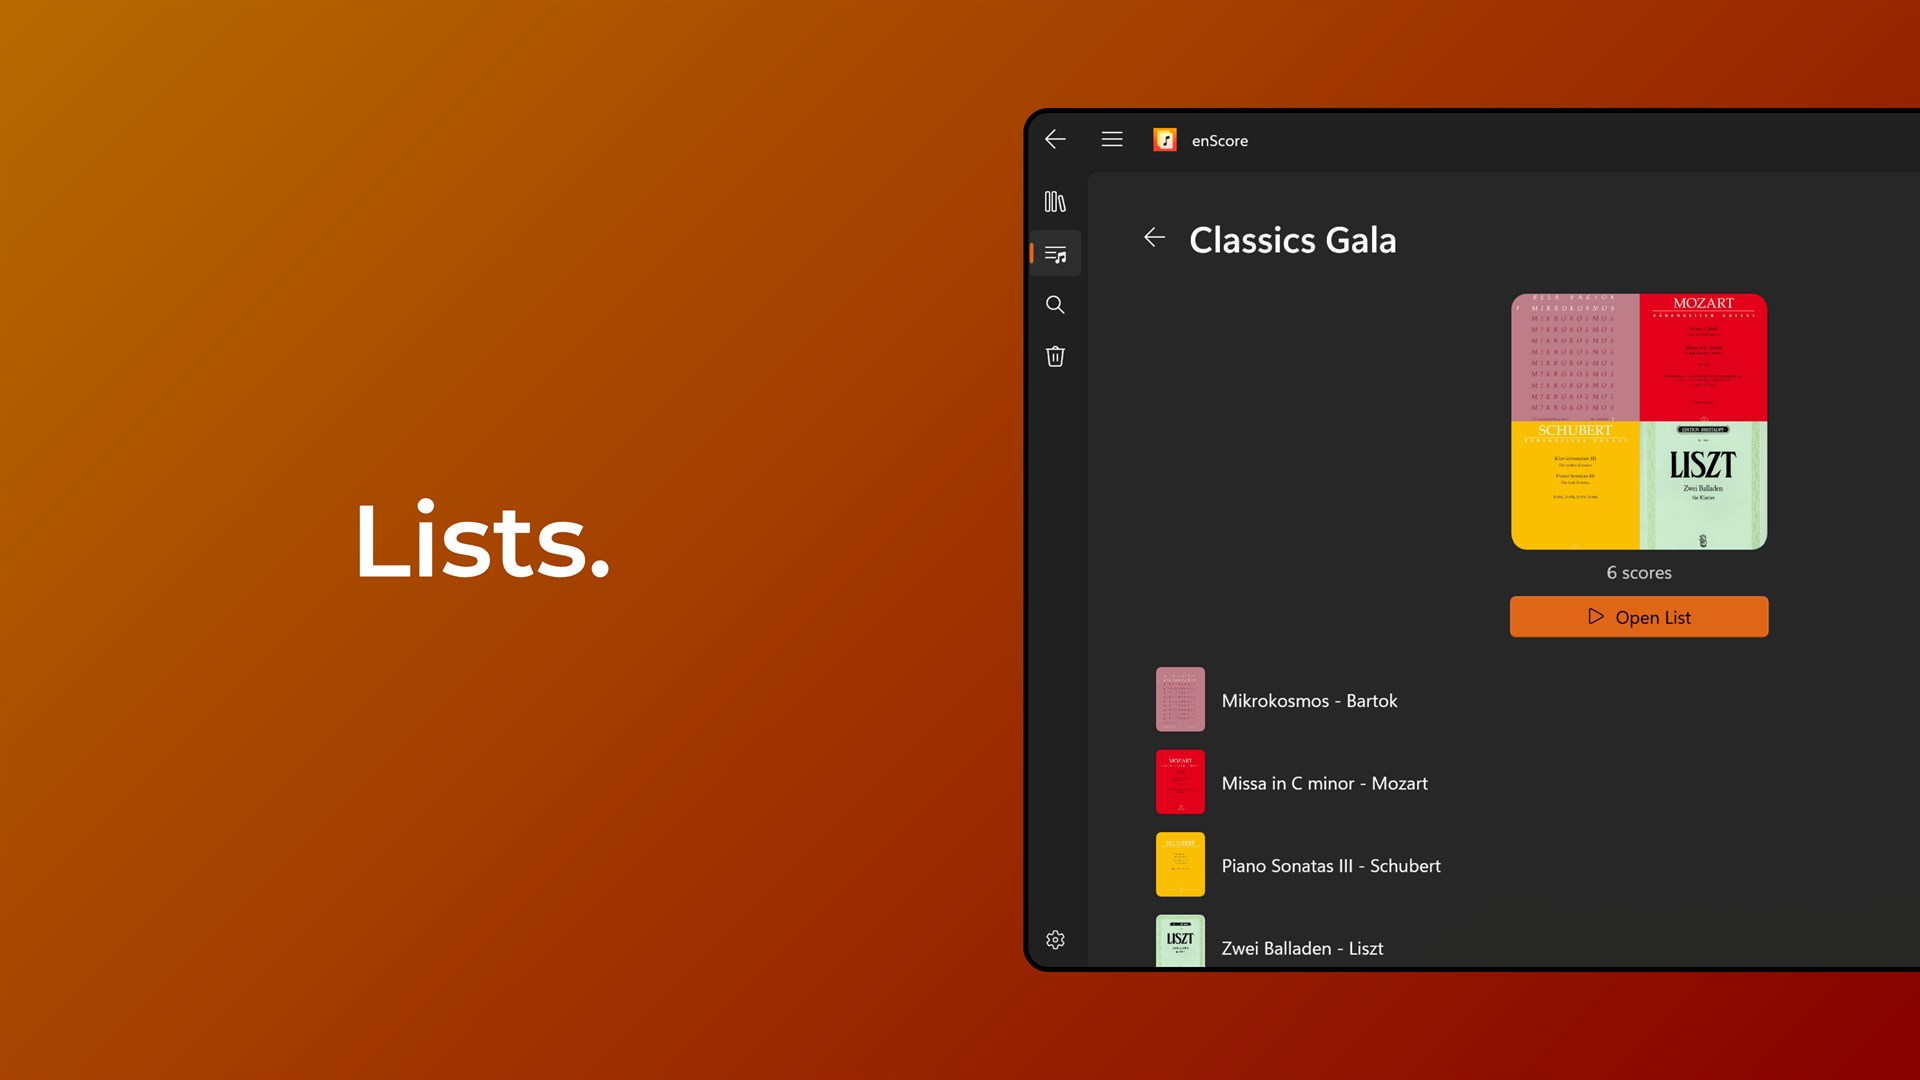Select Piano Sonatas III - Schubert

pos(1331,866)
